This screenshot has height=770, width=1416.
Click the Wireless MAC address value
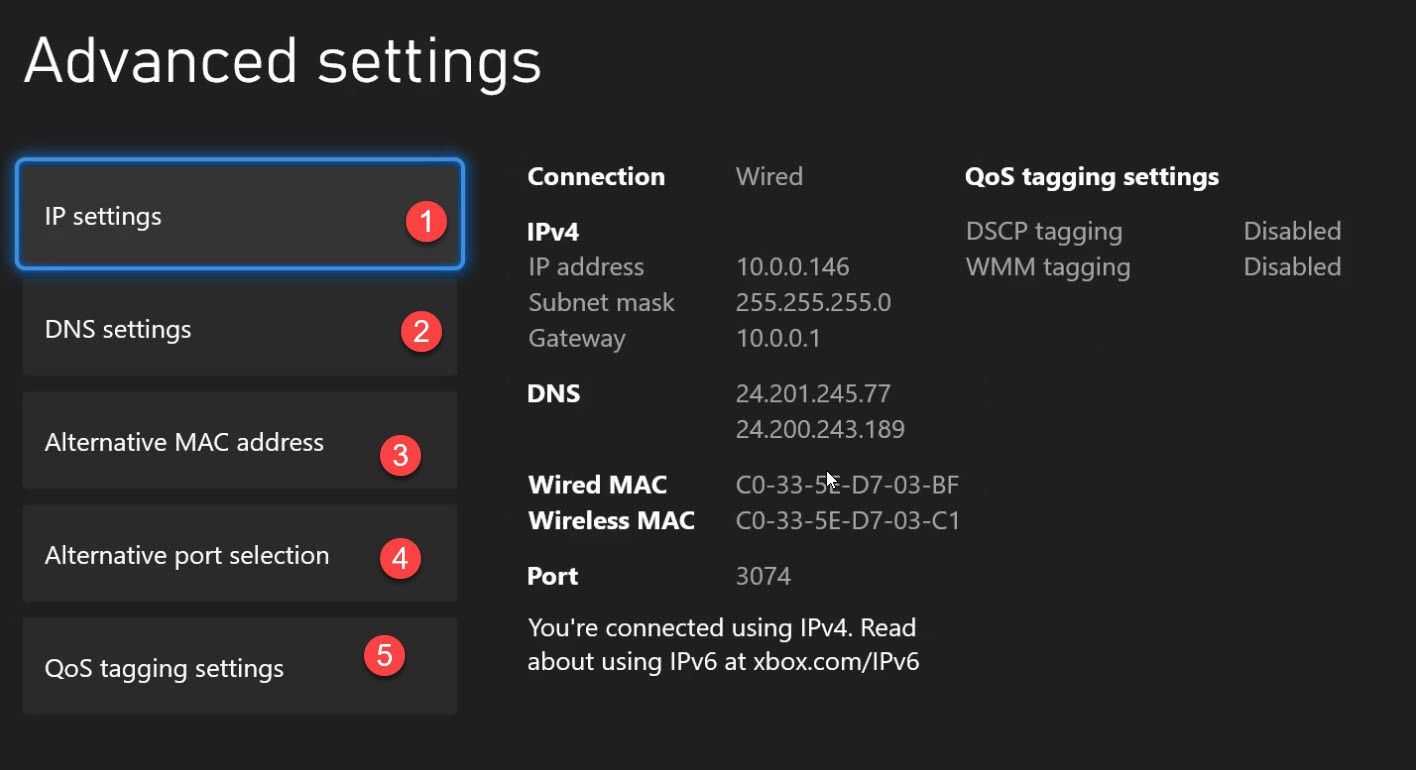(x=847, y=521)
